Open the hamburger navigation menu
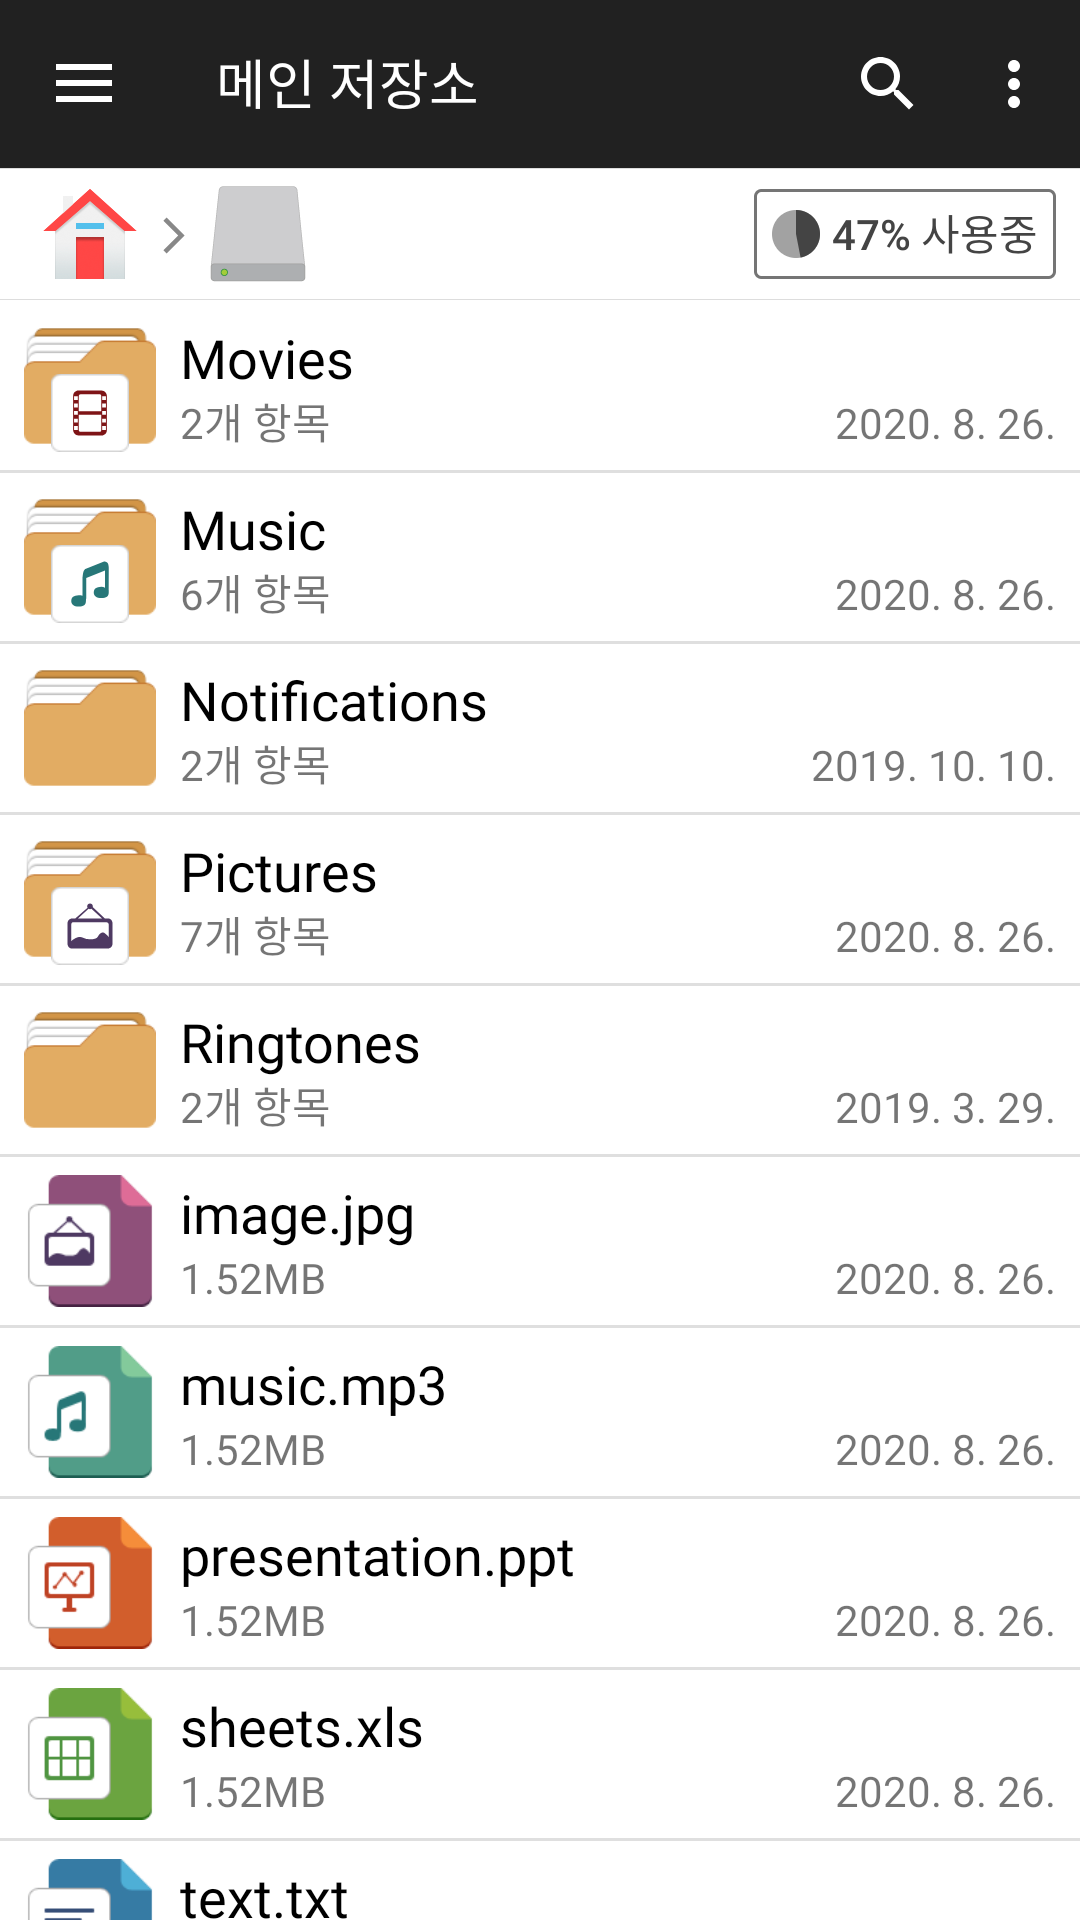 pyautogui.click(x=84, y=83)
